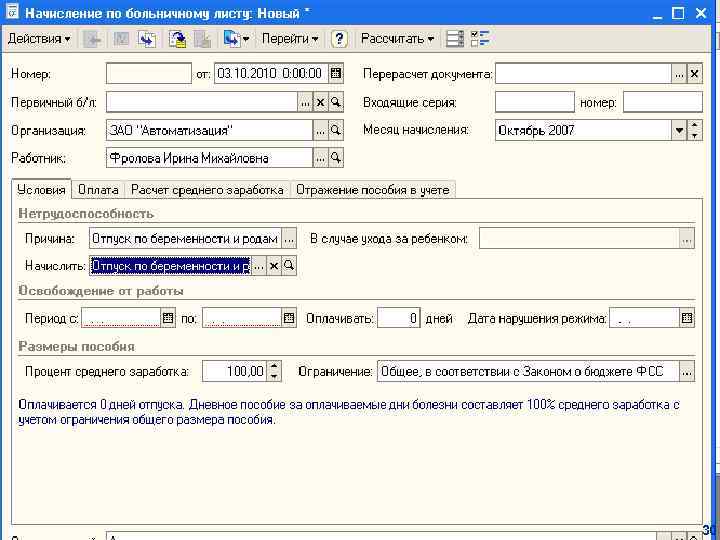Screen dimensions: 720x540
Task: Maximize the document window
Action: (x=678, y=13)
